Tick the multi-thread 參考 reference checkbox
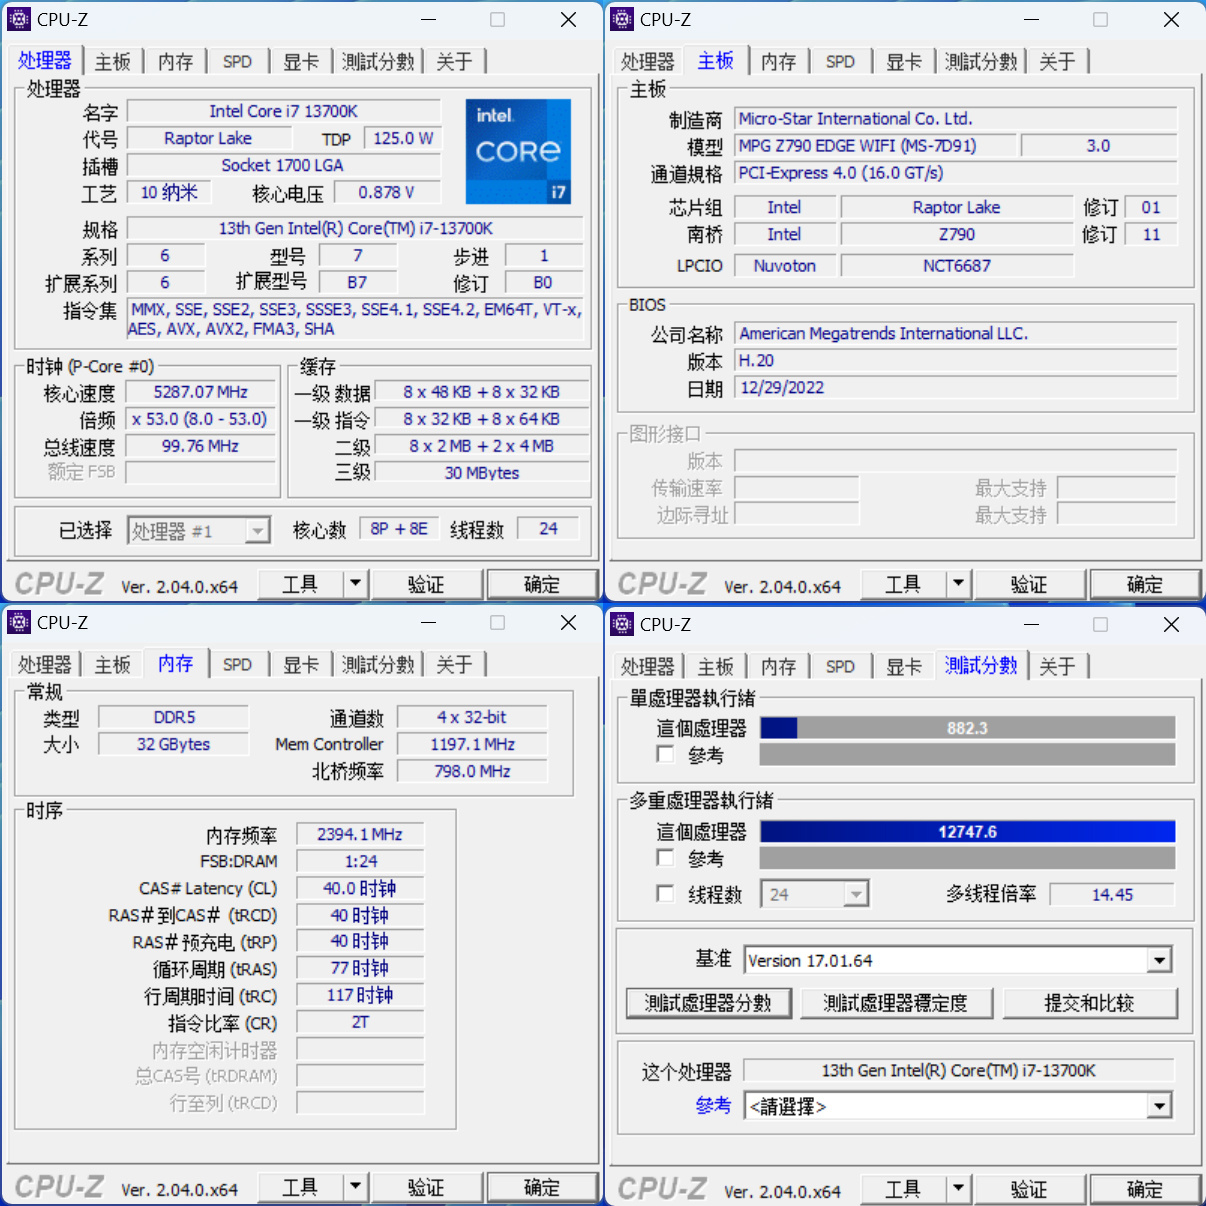 665,857
